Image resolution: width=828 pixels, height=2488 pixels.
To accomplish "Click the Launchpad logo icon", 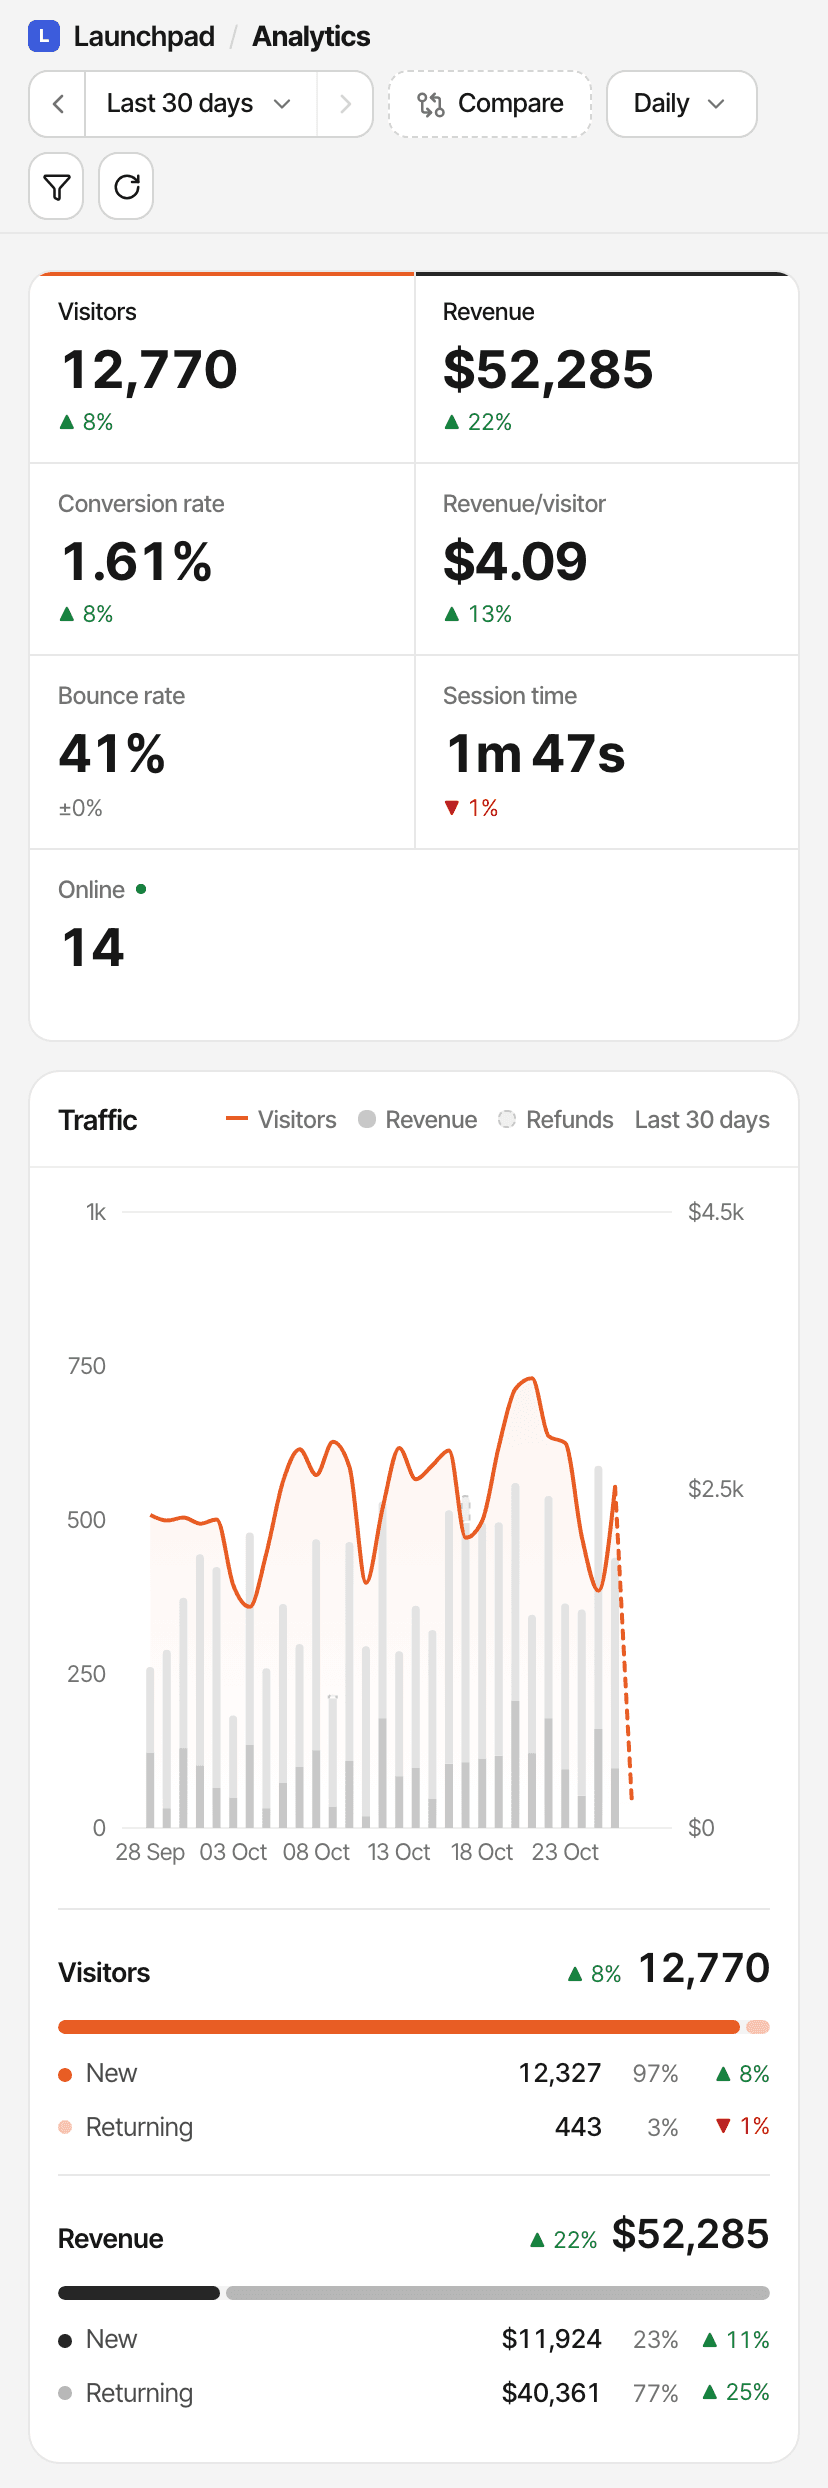I will (44, 37).
